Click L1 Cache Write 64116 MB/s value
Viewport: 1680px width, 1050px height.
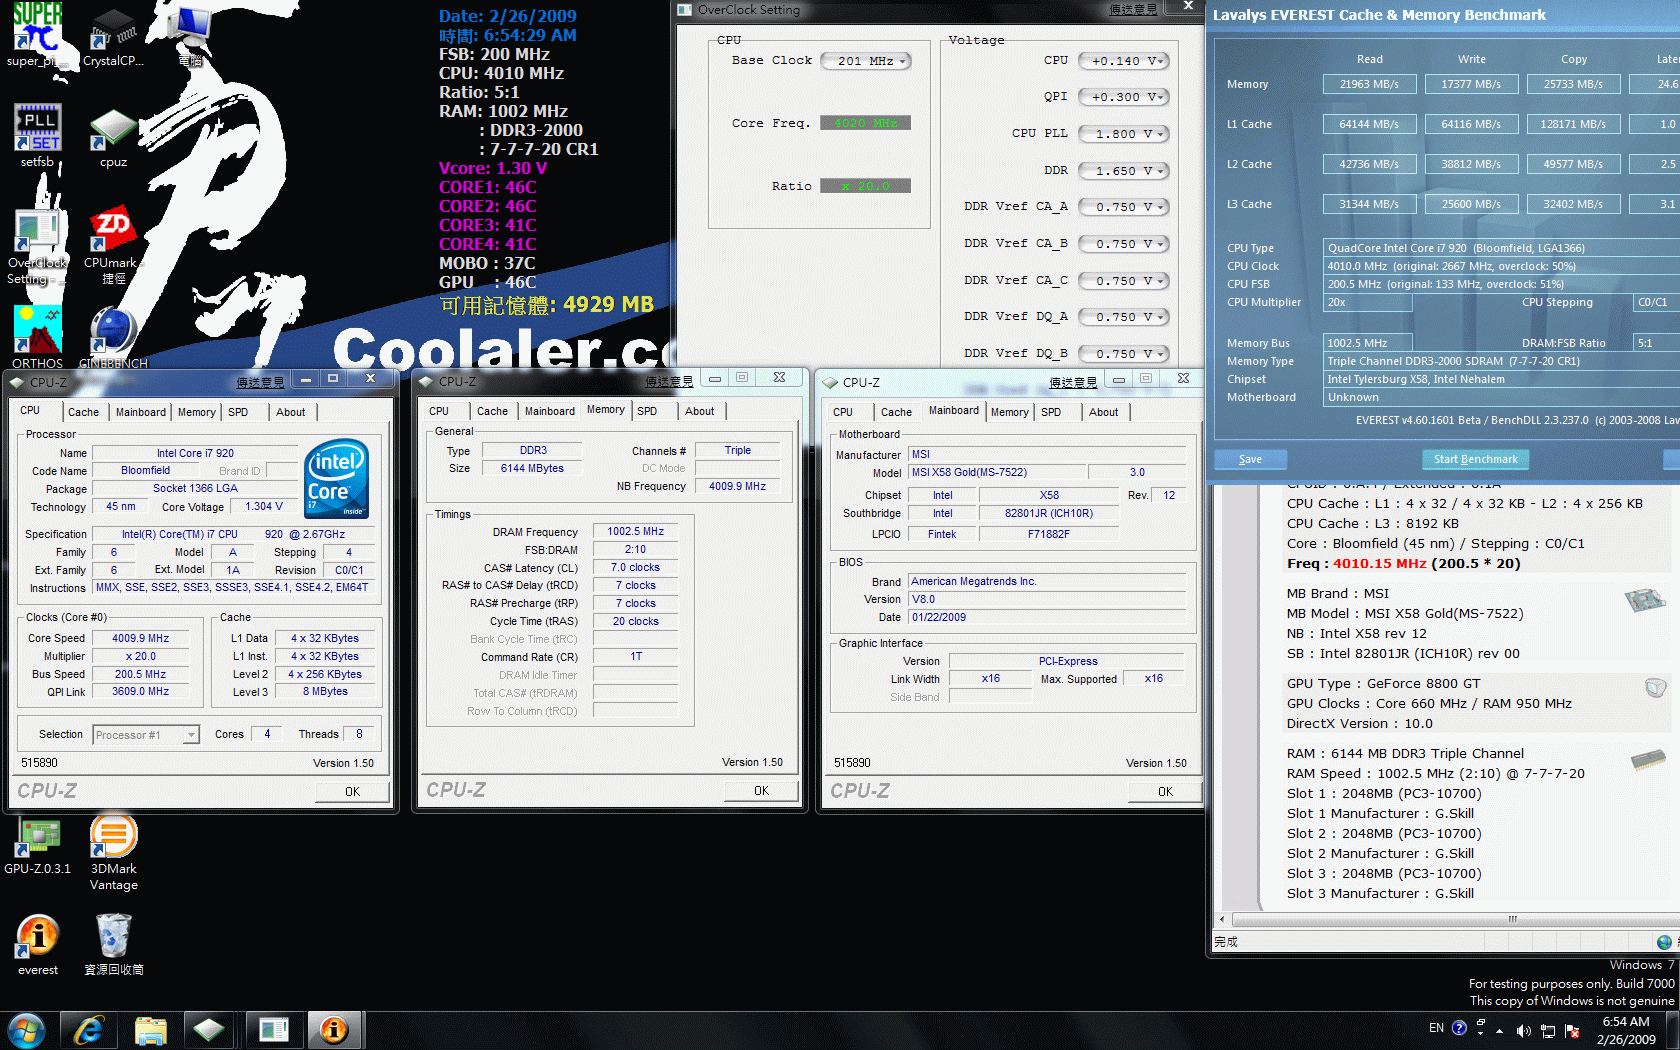pos(1471,124)
